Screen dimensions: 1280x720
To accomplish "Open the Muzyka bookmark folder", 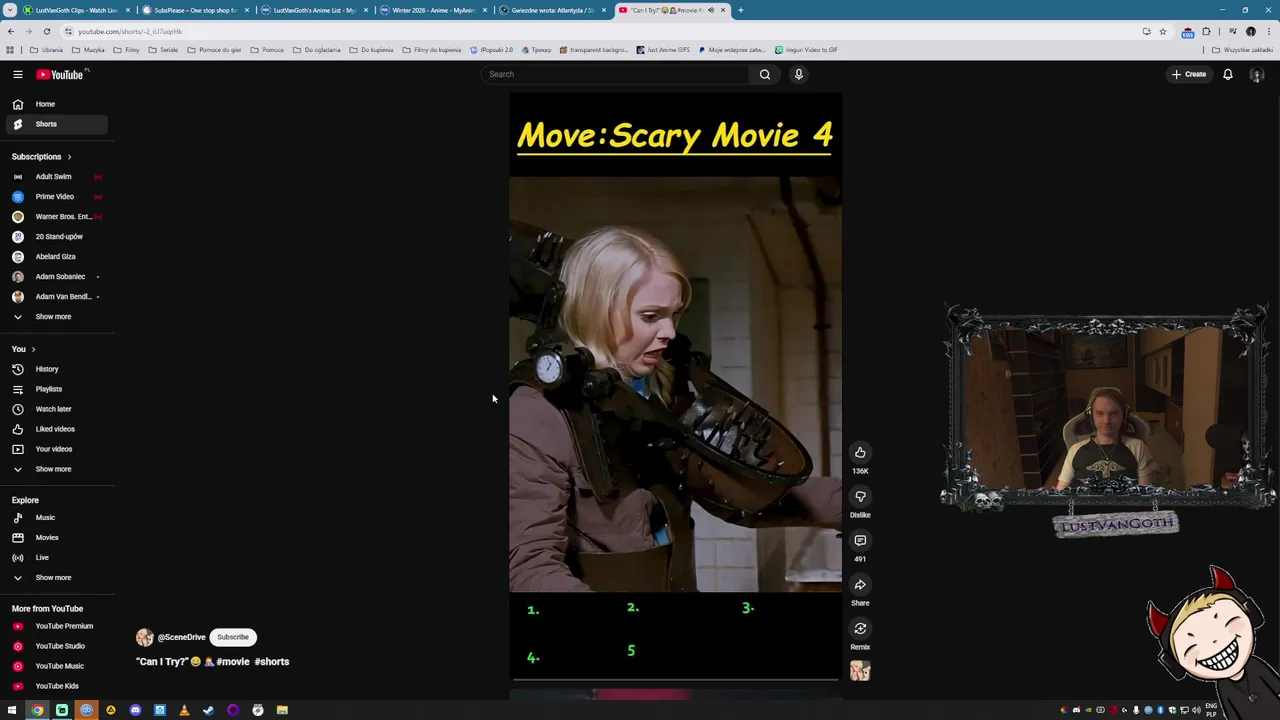I will pos(88,50).
